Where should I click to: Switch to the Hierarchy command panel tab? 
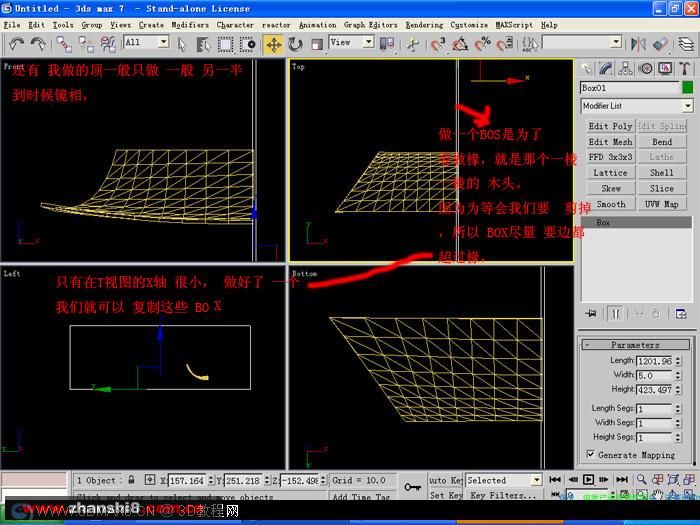[x=625, y=68]
